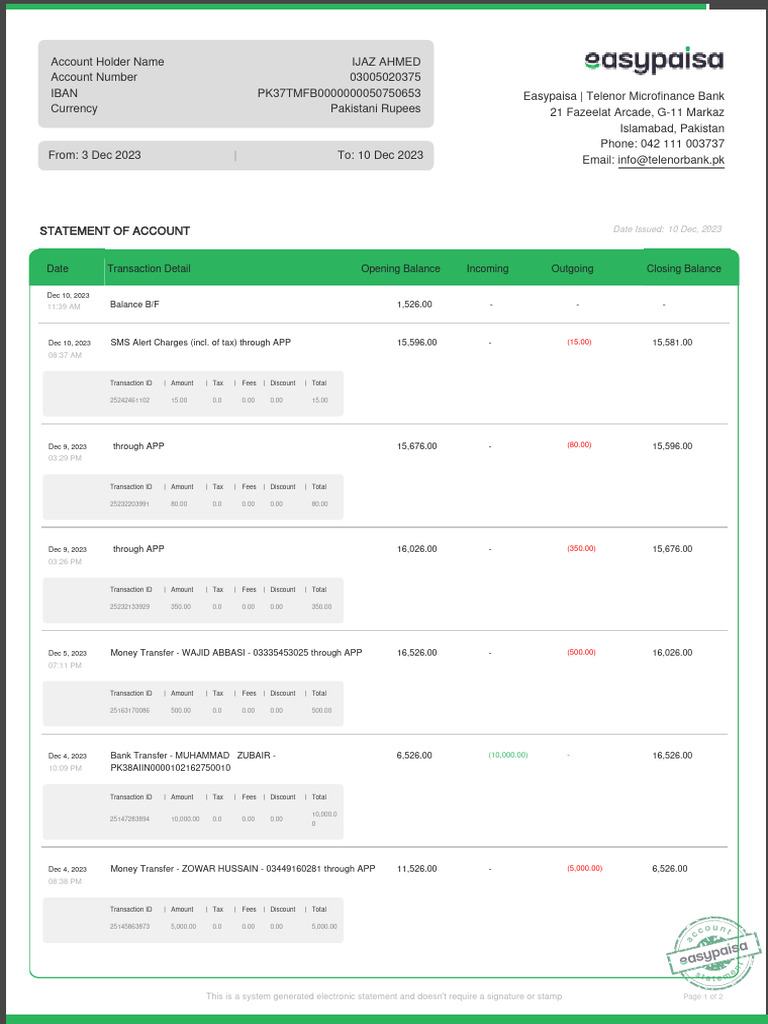Select the Balance B/F row
This screenshot has height=1024, width=768.
point(135,304)
